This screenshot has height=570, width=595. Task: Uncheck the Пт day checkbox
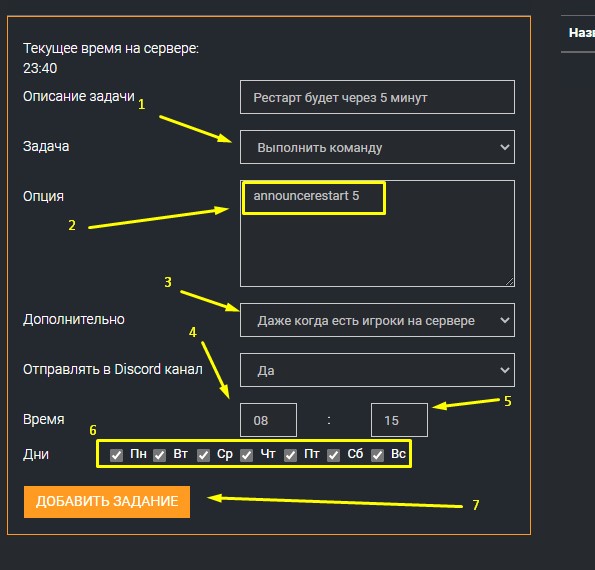(290, 455)
